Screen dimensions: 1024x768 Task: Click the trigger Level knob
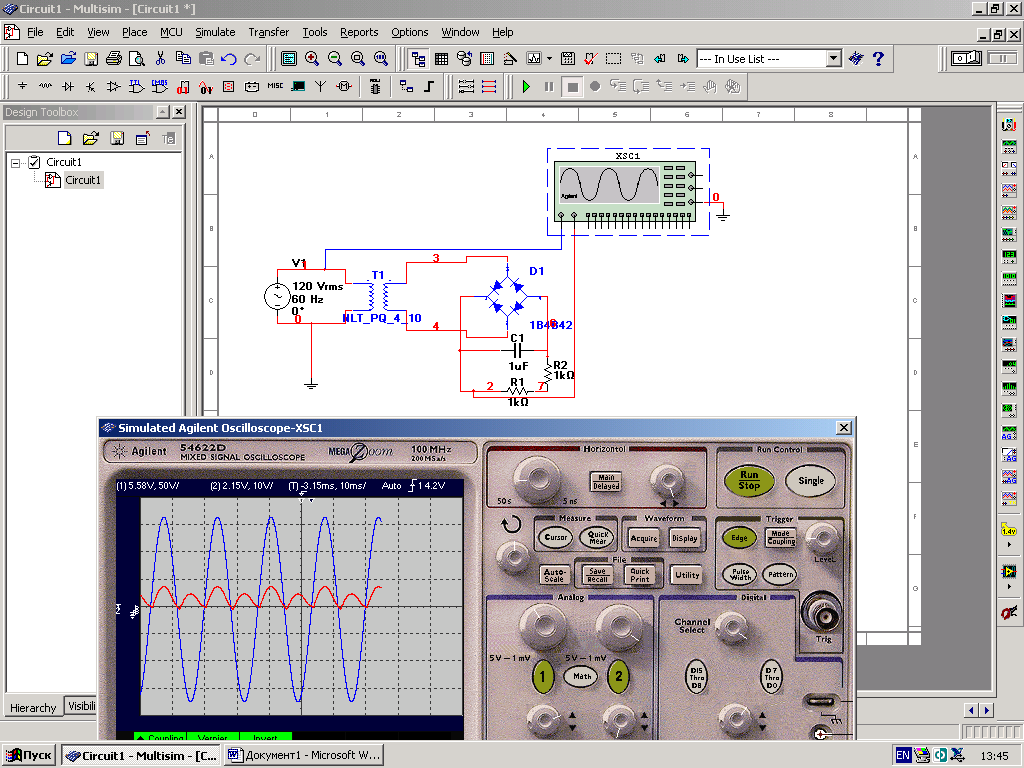pyautogui.click(x=822, y=539)
